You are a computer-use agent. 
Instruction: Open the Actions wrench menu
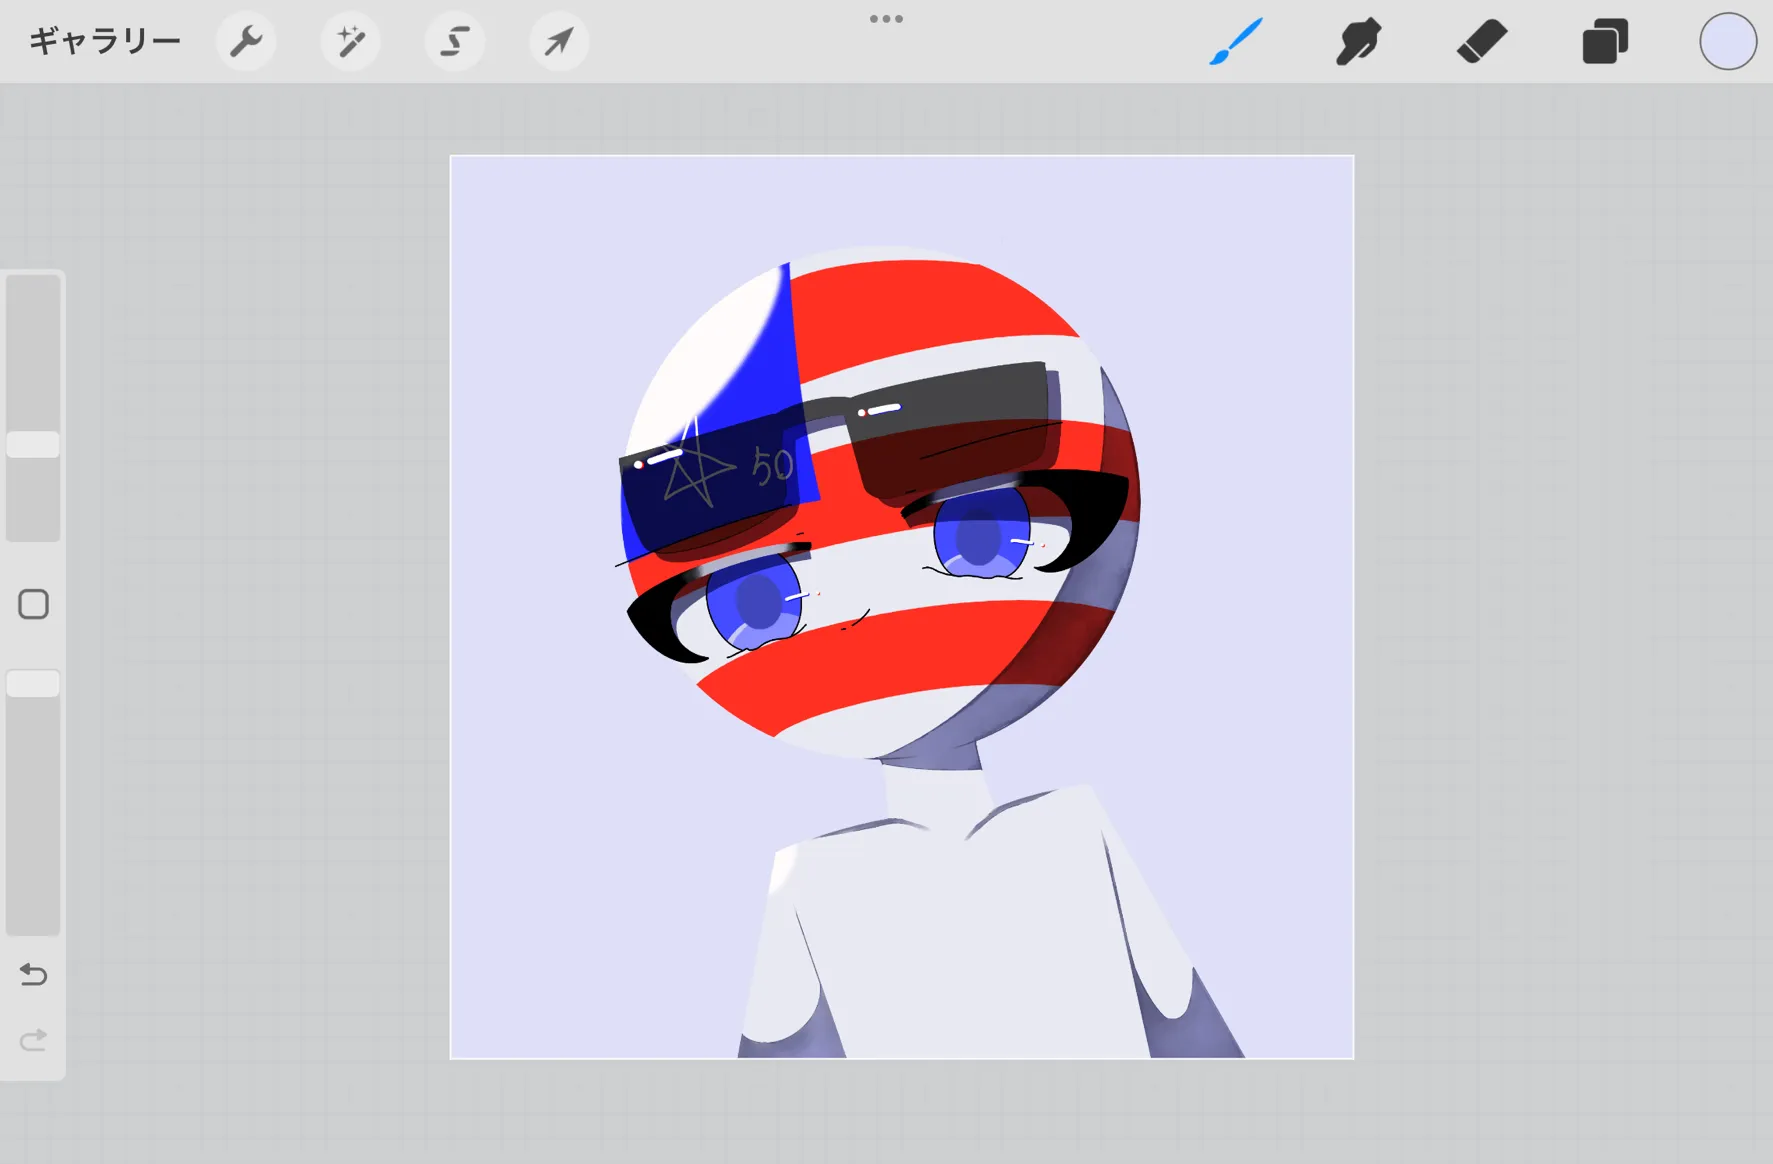(246, 42)
